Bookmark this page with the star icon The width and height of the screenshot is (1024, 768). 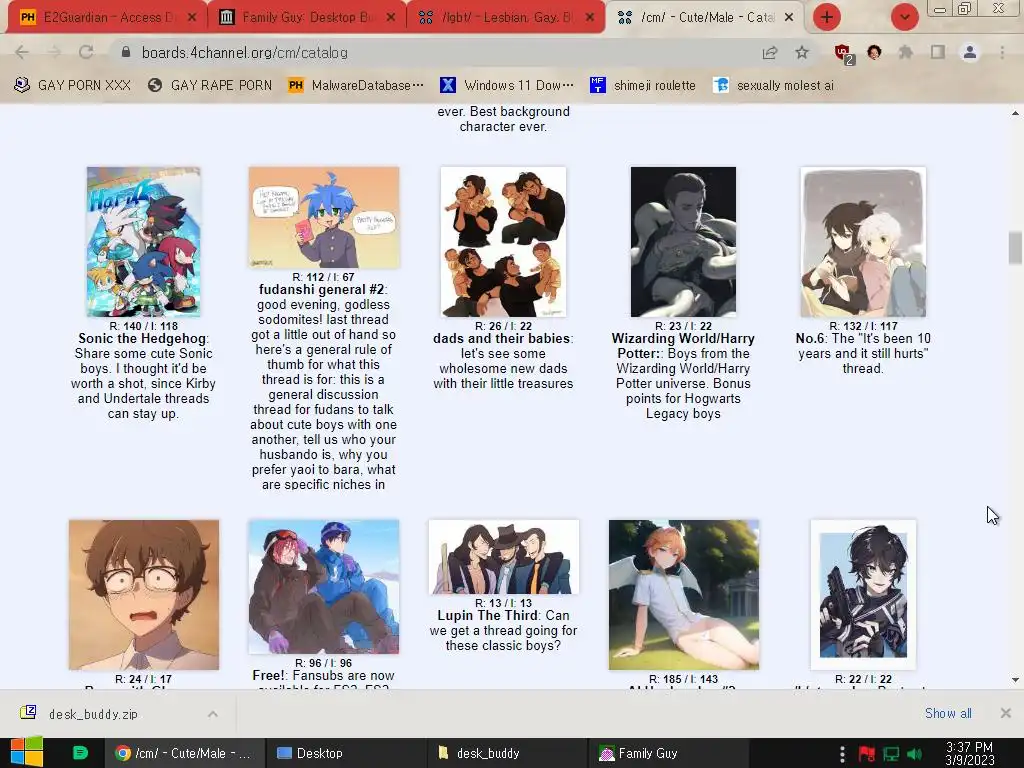click(x=802, y=53)
